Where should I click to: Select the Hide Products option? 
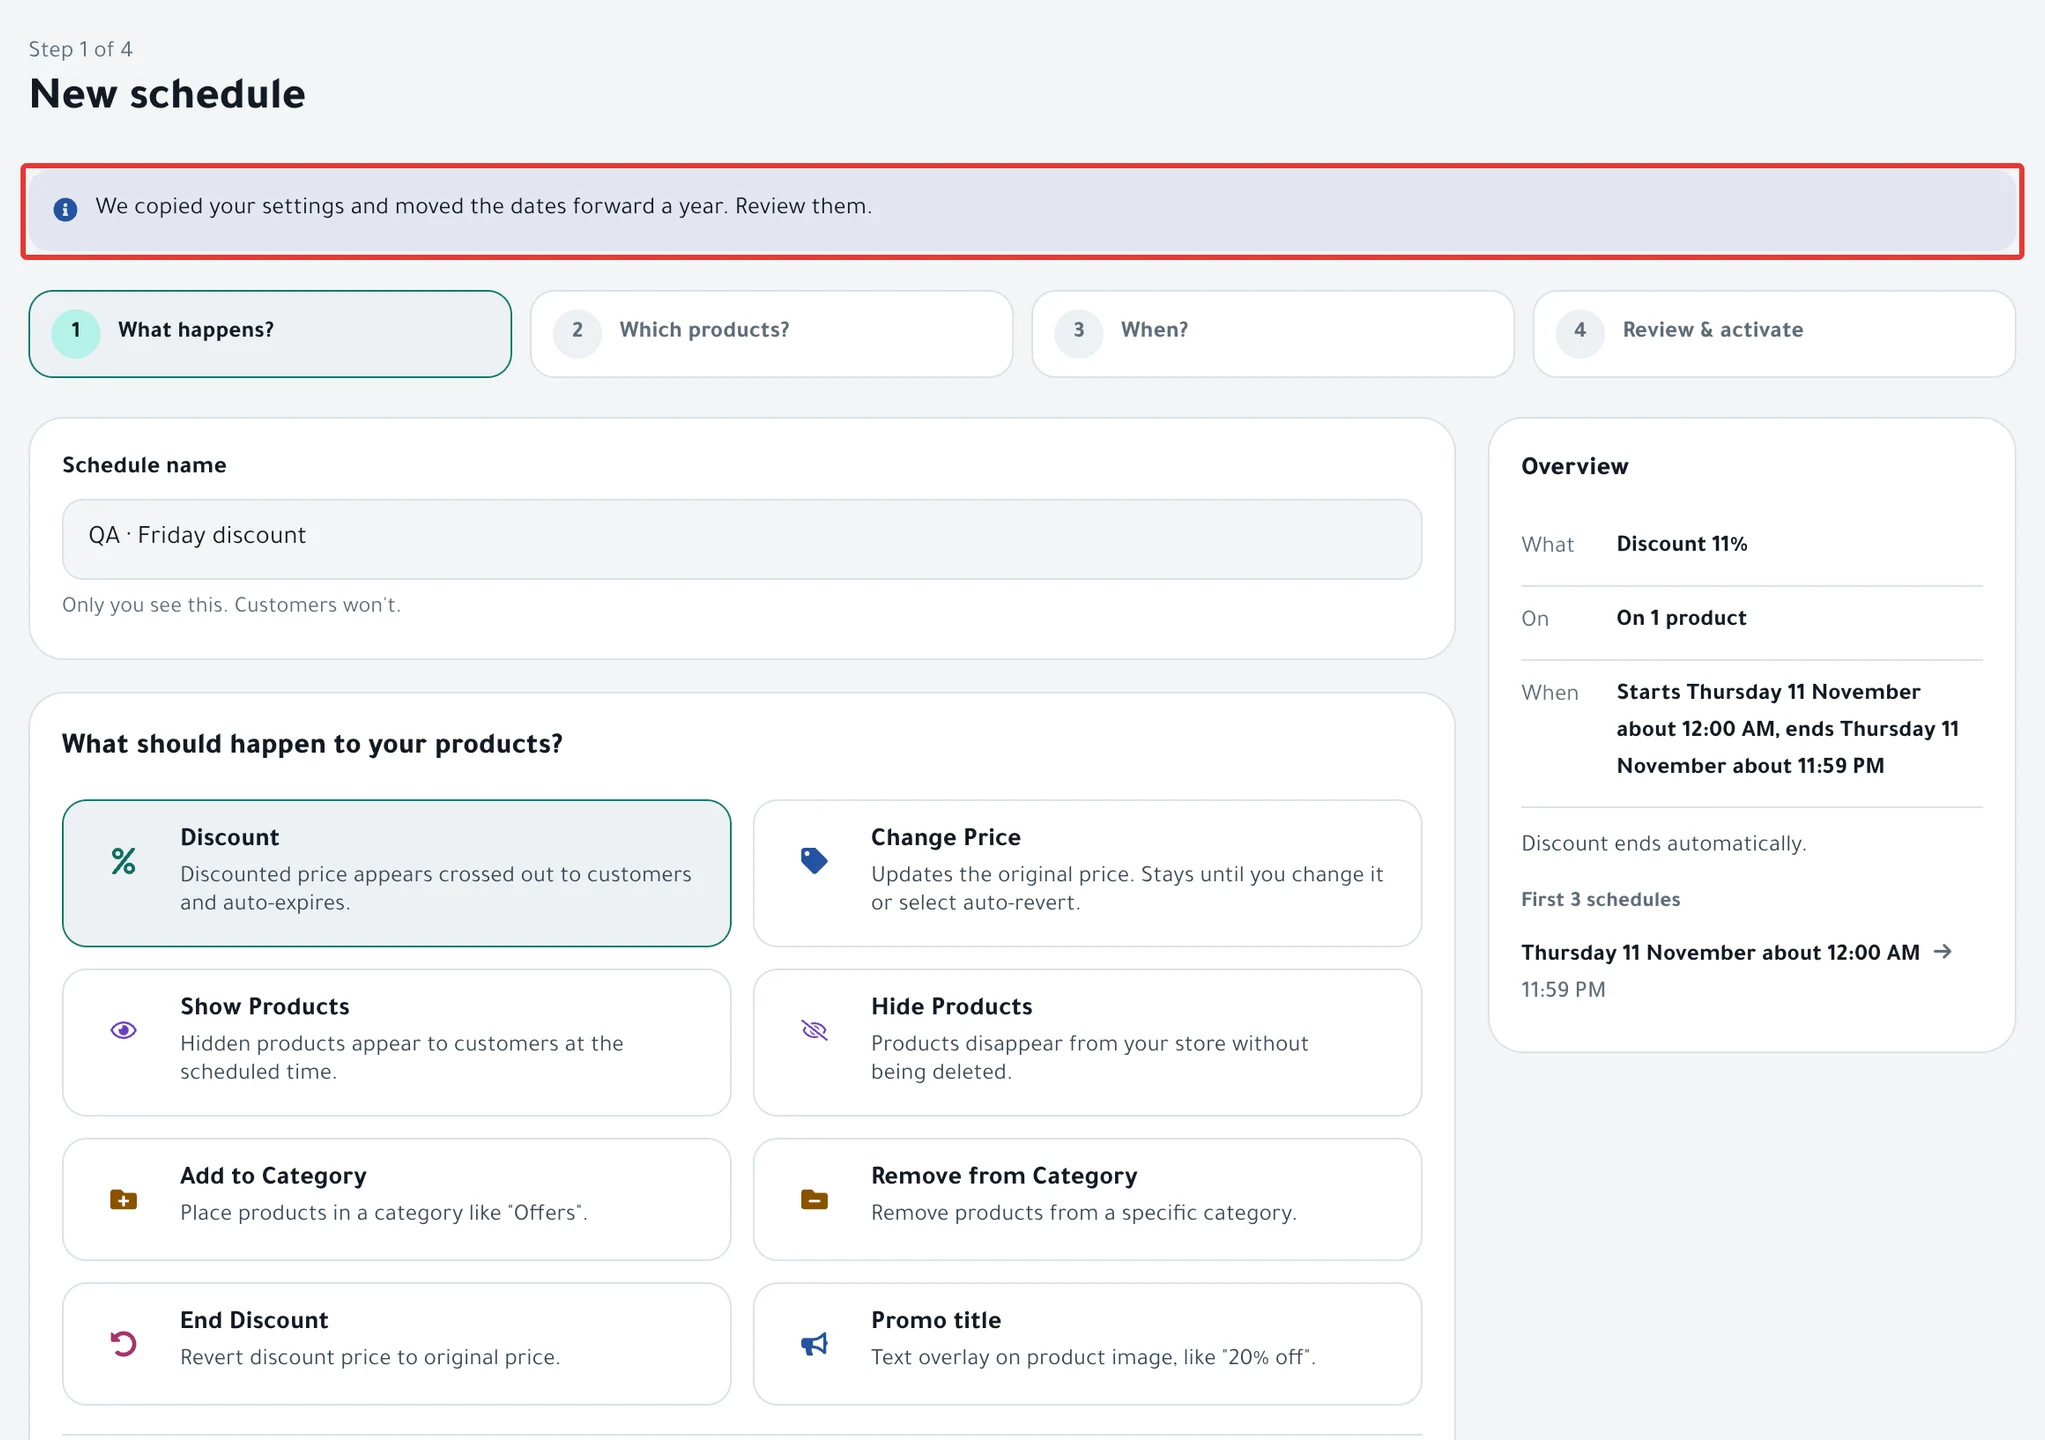[x=1087, y=1042]
